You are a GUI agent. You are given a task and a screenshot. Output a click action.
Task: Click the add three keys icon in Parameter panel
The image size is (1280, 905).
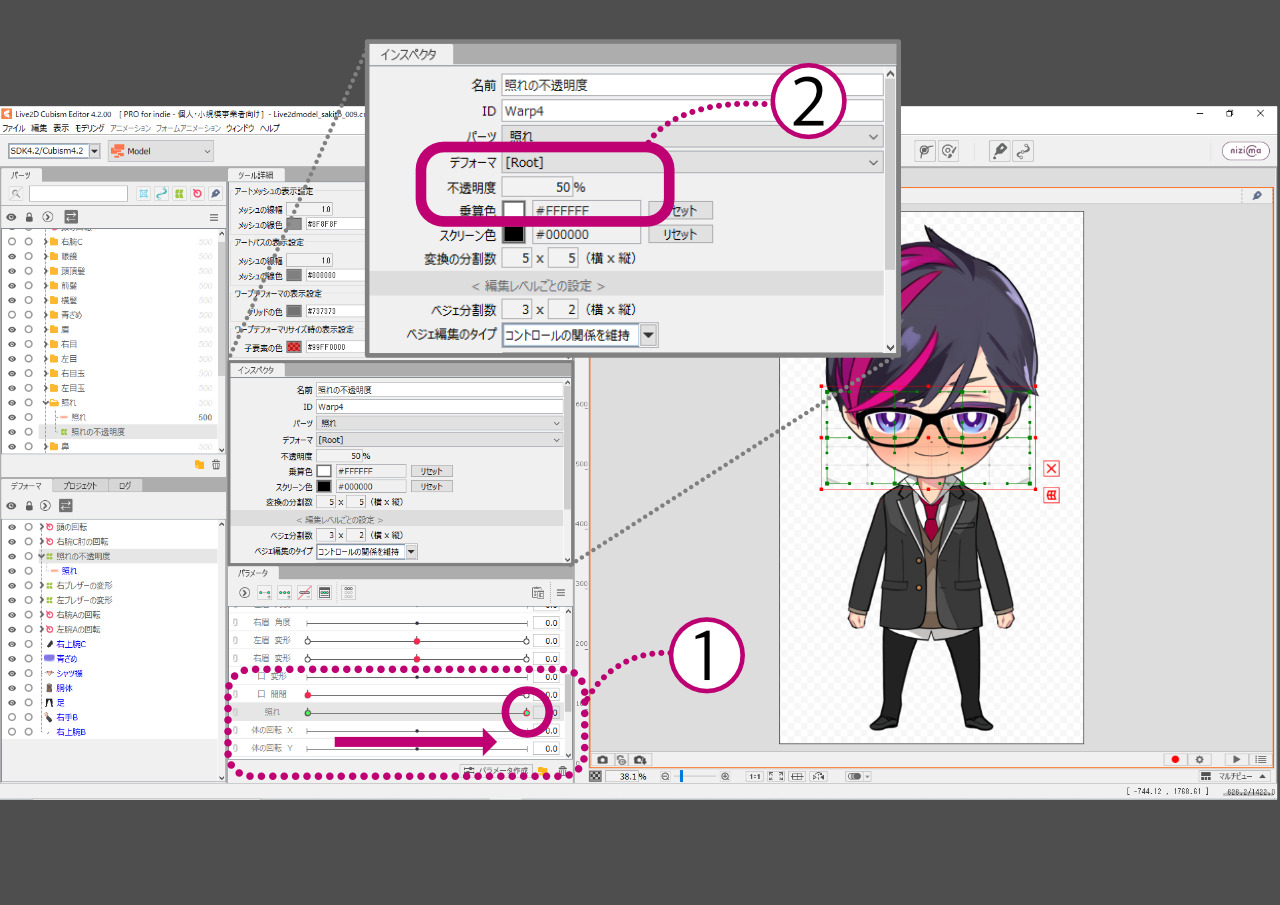tap(284, 593)
